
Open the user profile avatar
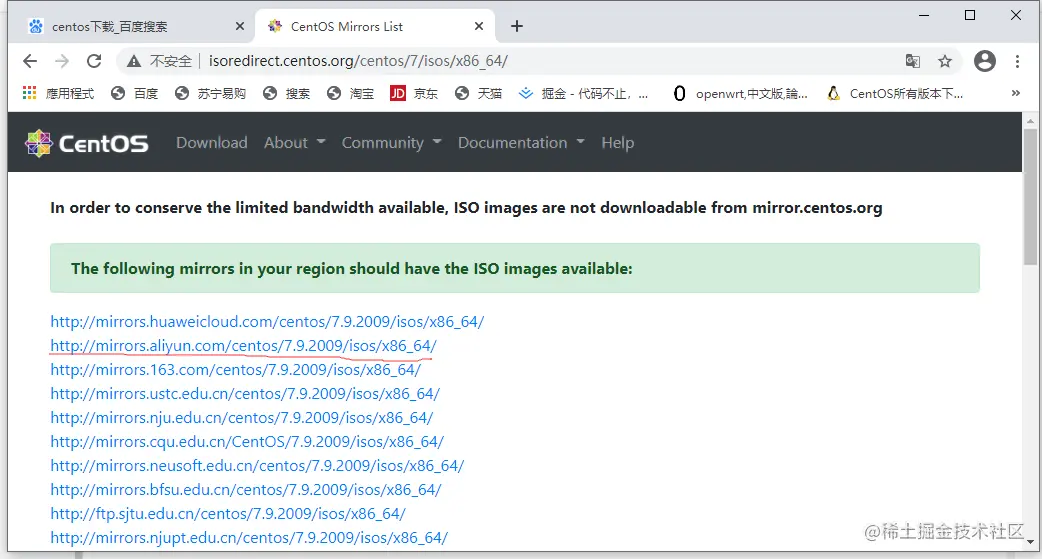tap(985, 61)
